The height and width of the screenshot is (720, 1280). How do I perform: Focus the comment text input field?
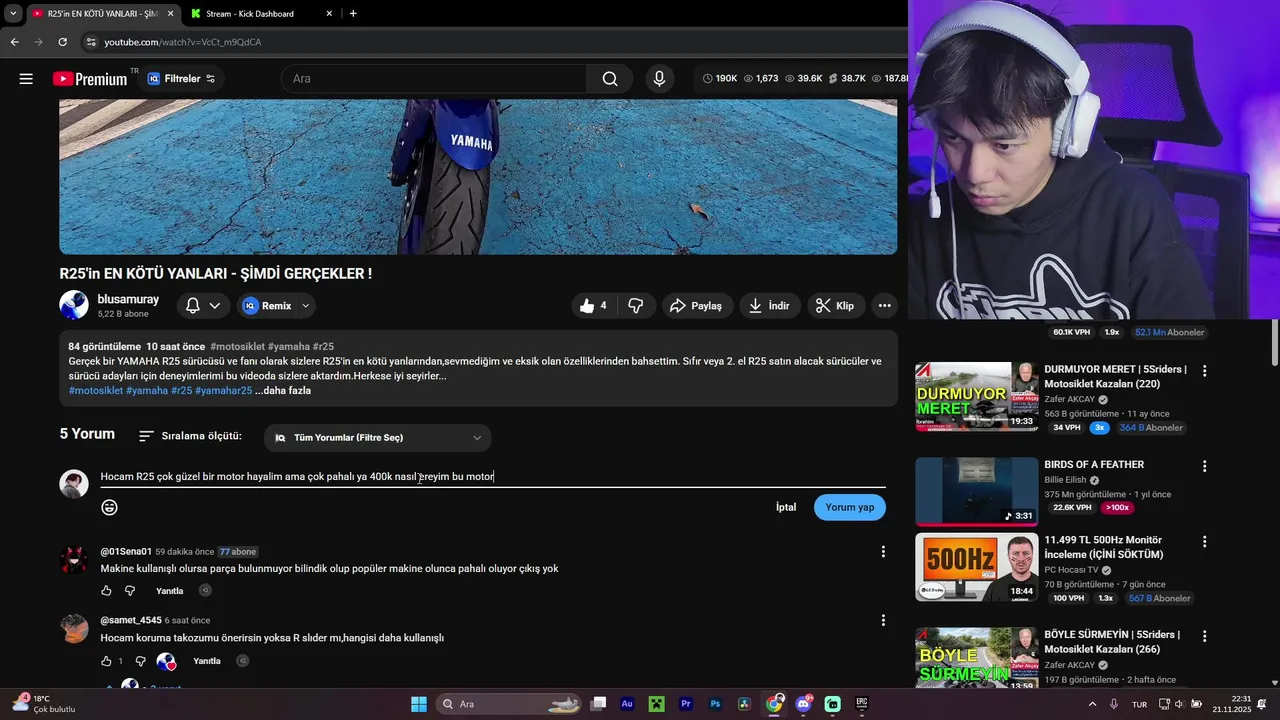point(493,477)
